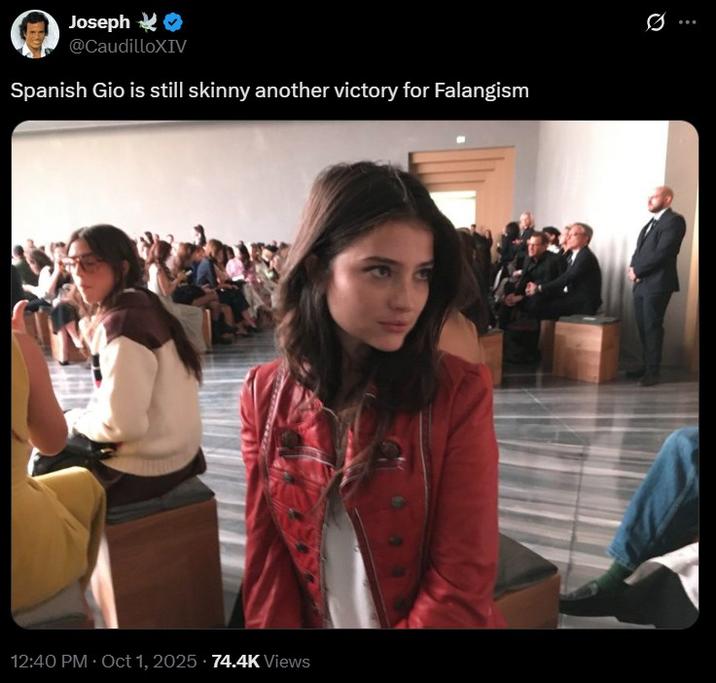This screenshot has width=716, height=683.
Task: Click the words "Spanish Gio" in the post
Action: pos(56,91)
